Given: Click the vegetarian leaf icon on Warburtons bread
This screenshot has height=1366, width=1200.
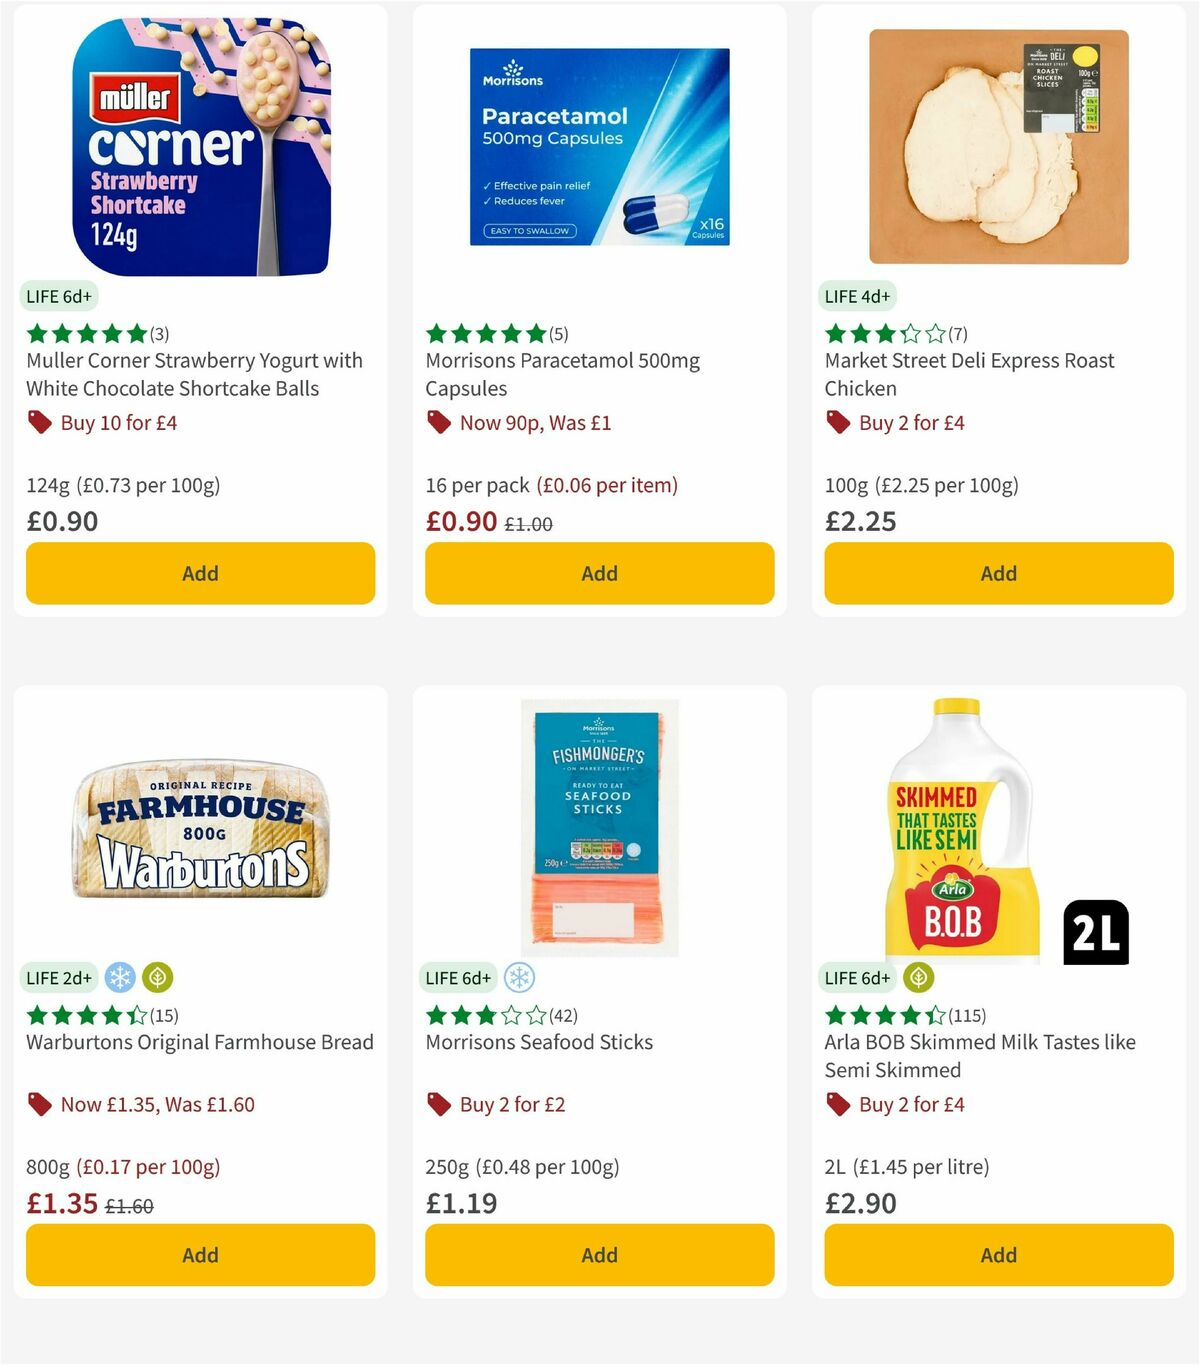Looking at the screenshot, I should tap(157, 977).
